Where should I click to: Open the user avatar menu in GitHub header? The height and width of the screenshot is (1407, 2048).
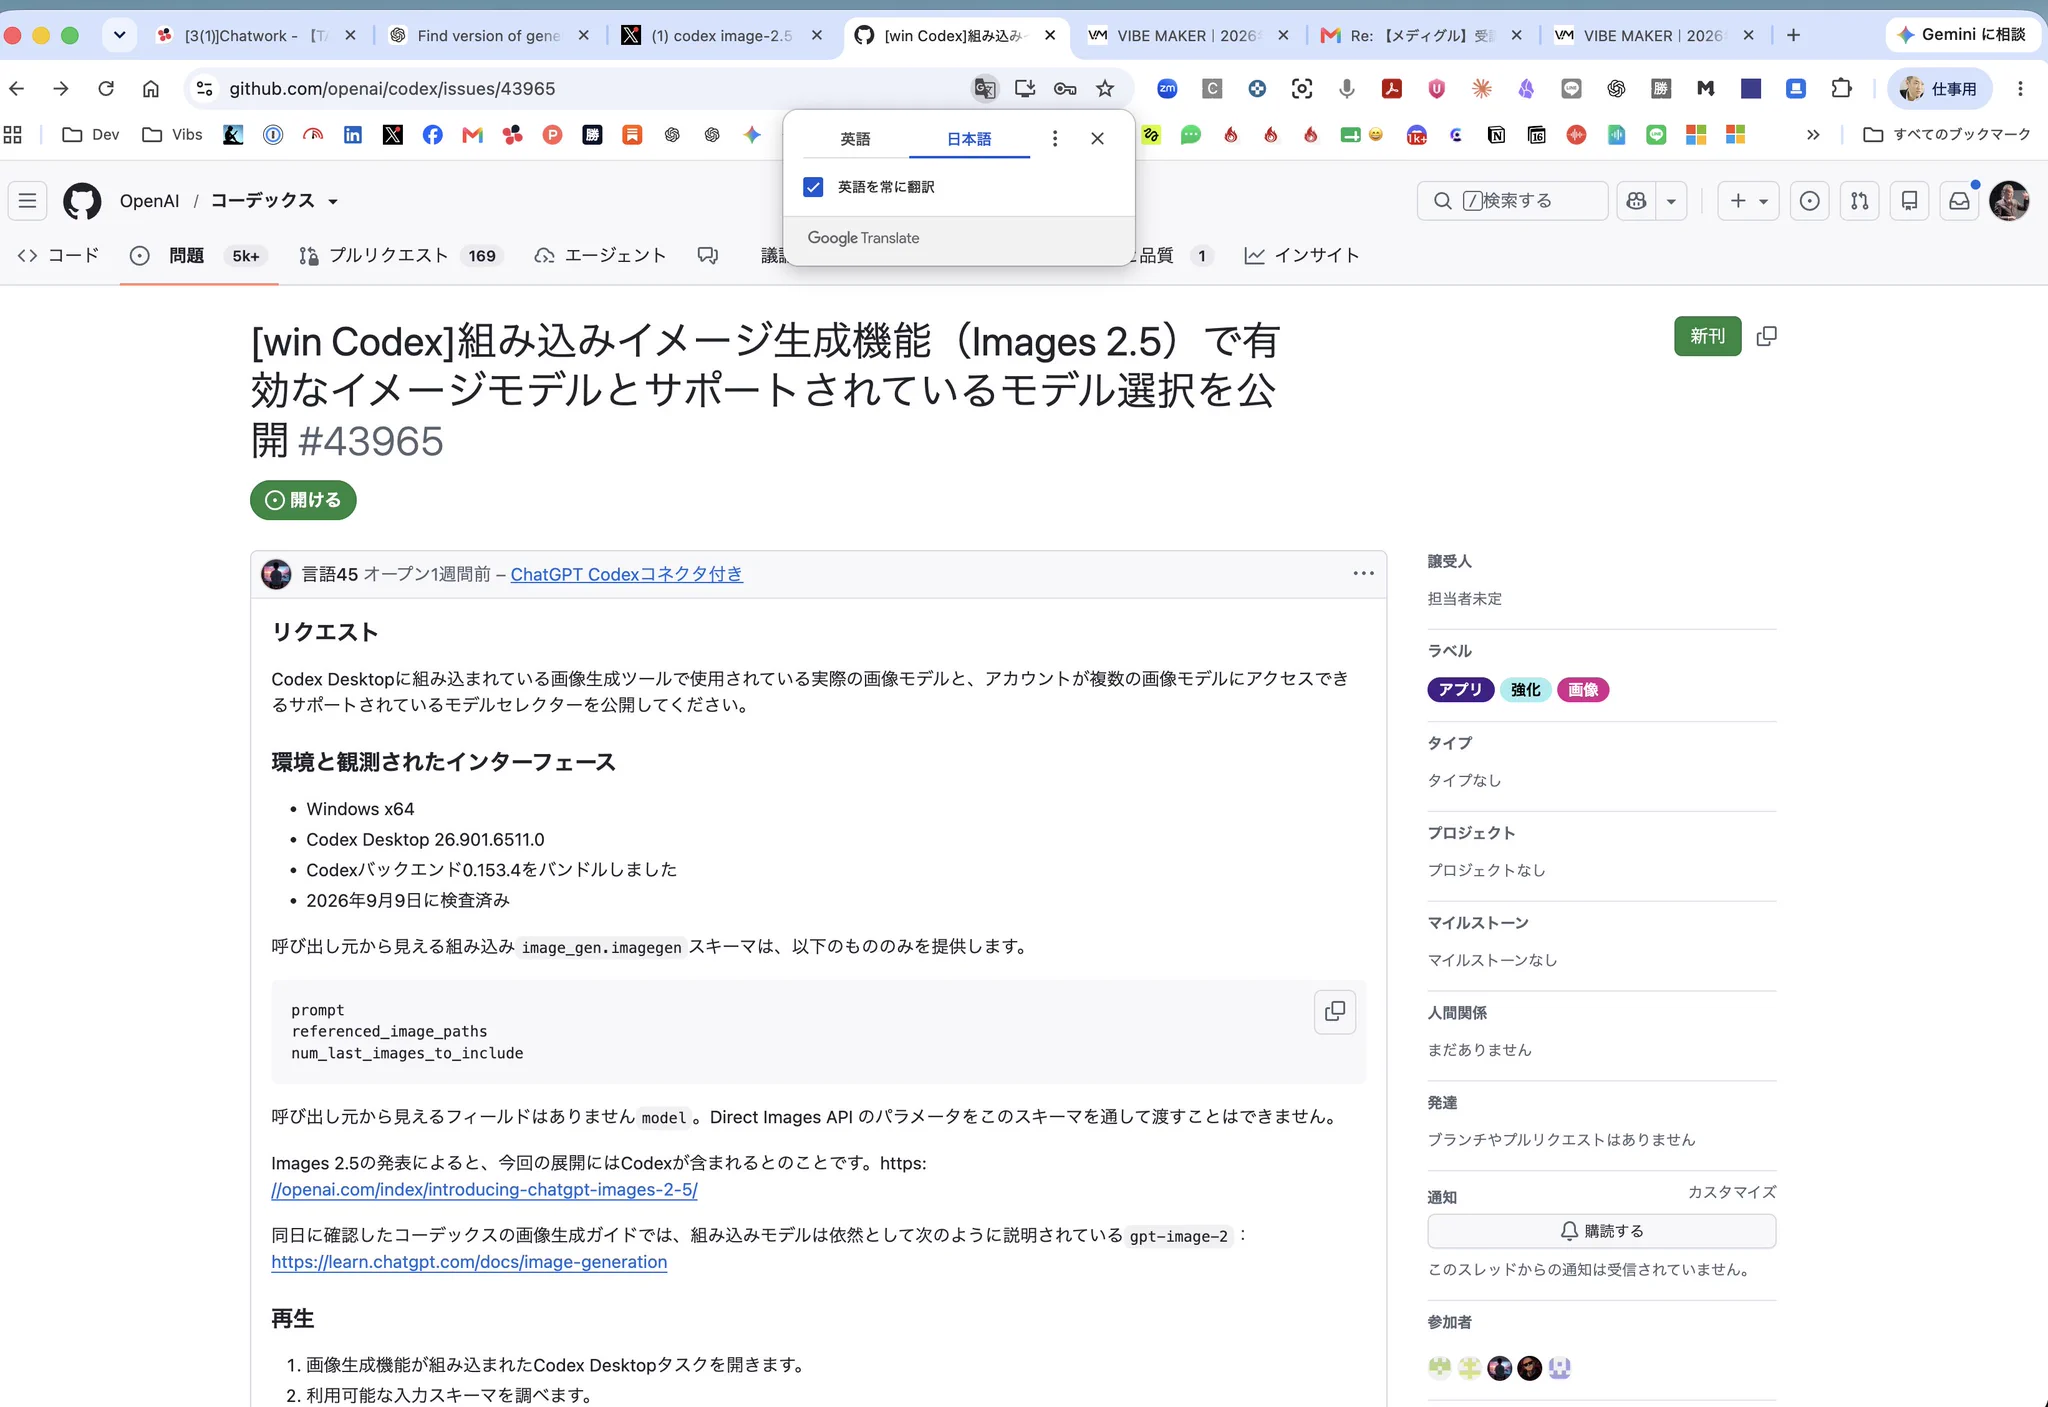pyautogui.click(x=2009, y=201)
